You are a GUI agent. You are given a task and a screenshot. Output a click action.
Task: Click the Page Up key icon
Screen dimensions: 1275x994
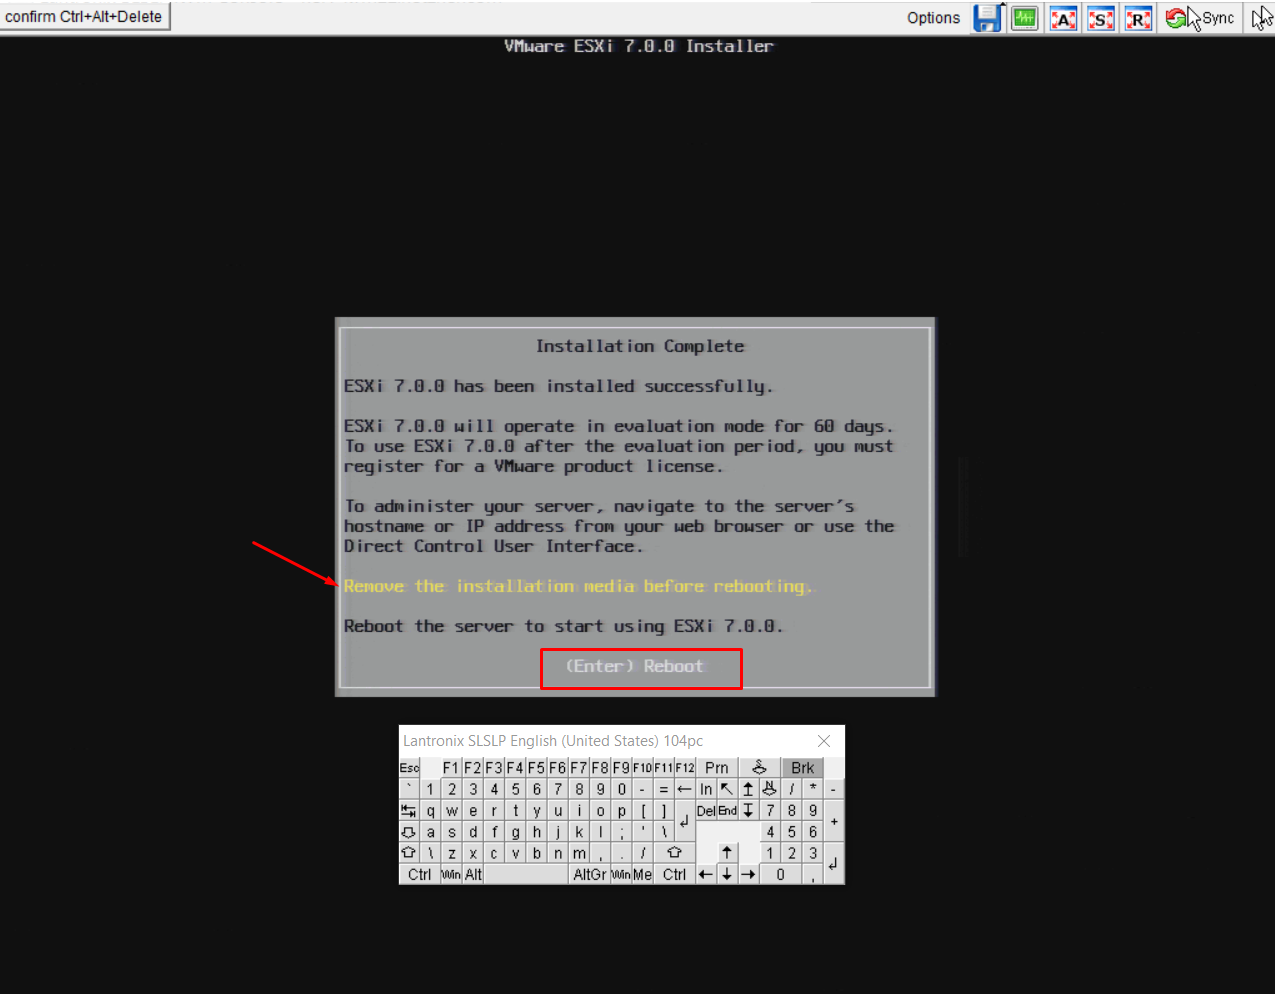click(748, 789)
